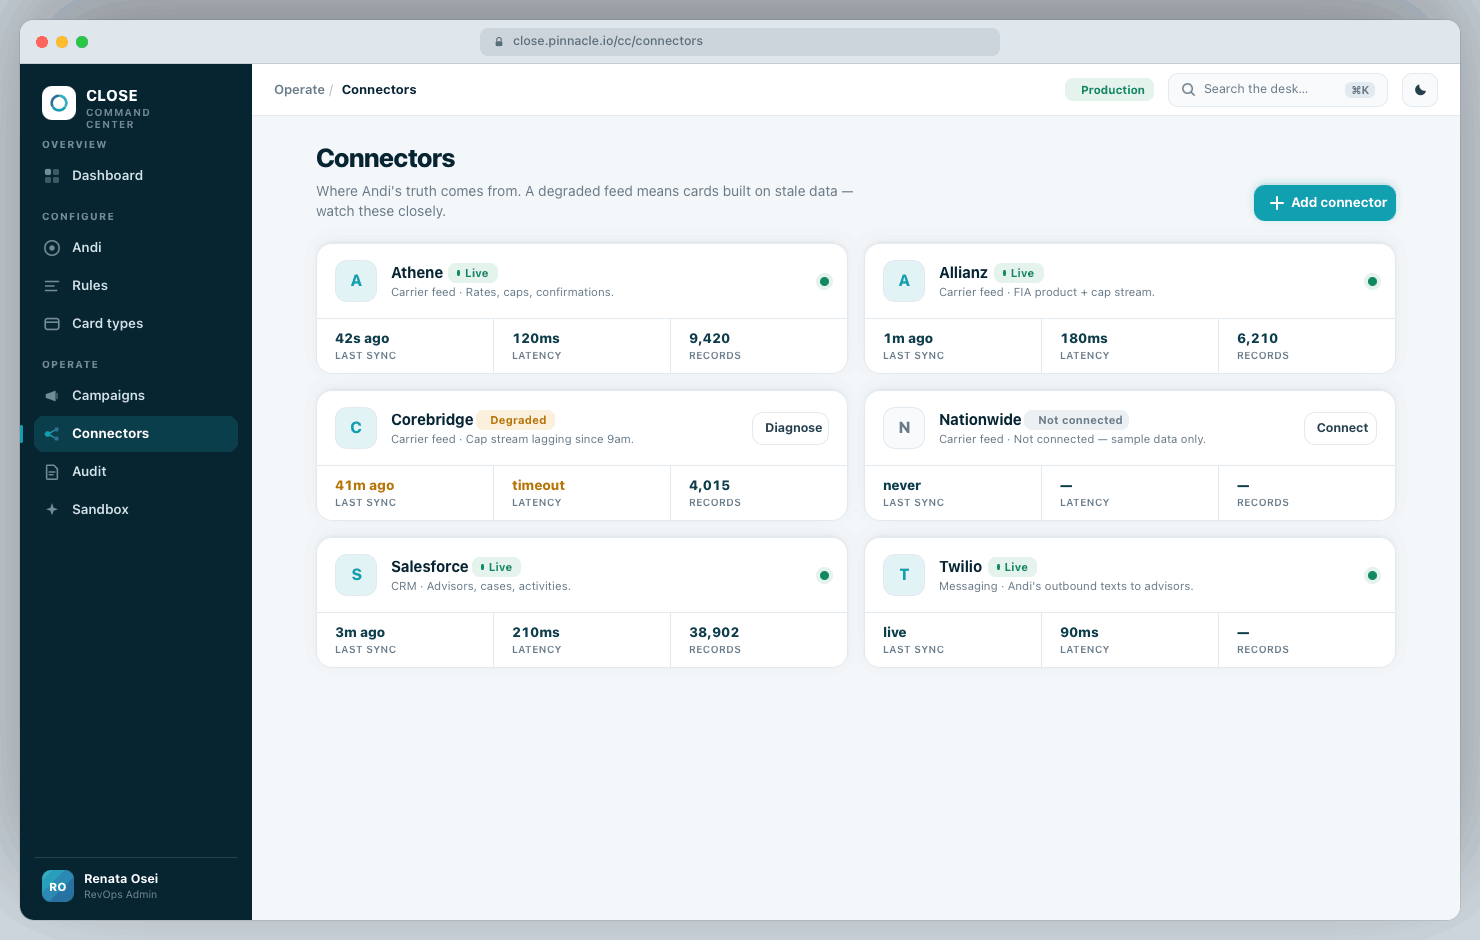
Task: Click the Salesforce Live badge
Action: [497, 567]
